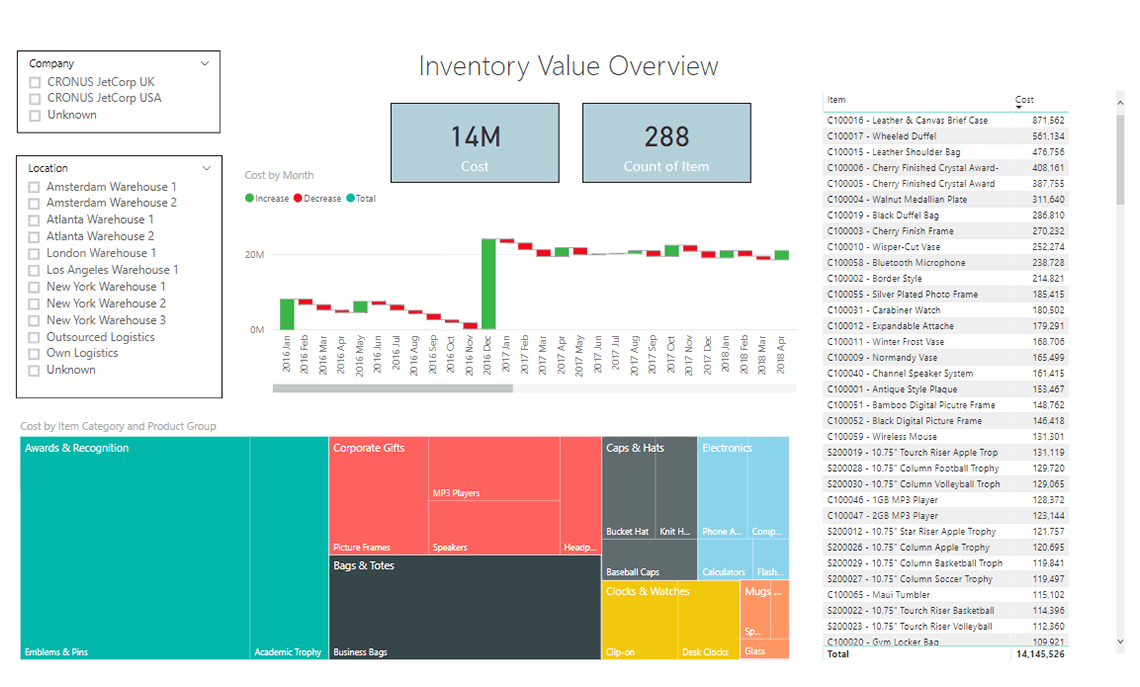Enable London Warehouse 1 filter checkbox
1140x687 pixels.
pyautogui.click(x=33, y=254)
